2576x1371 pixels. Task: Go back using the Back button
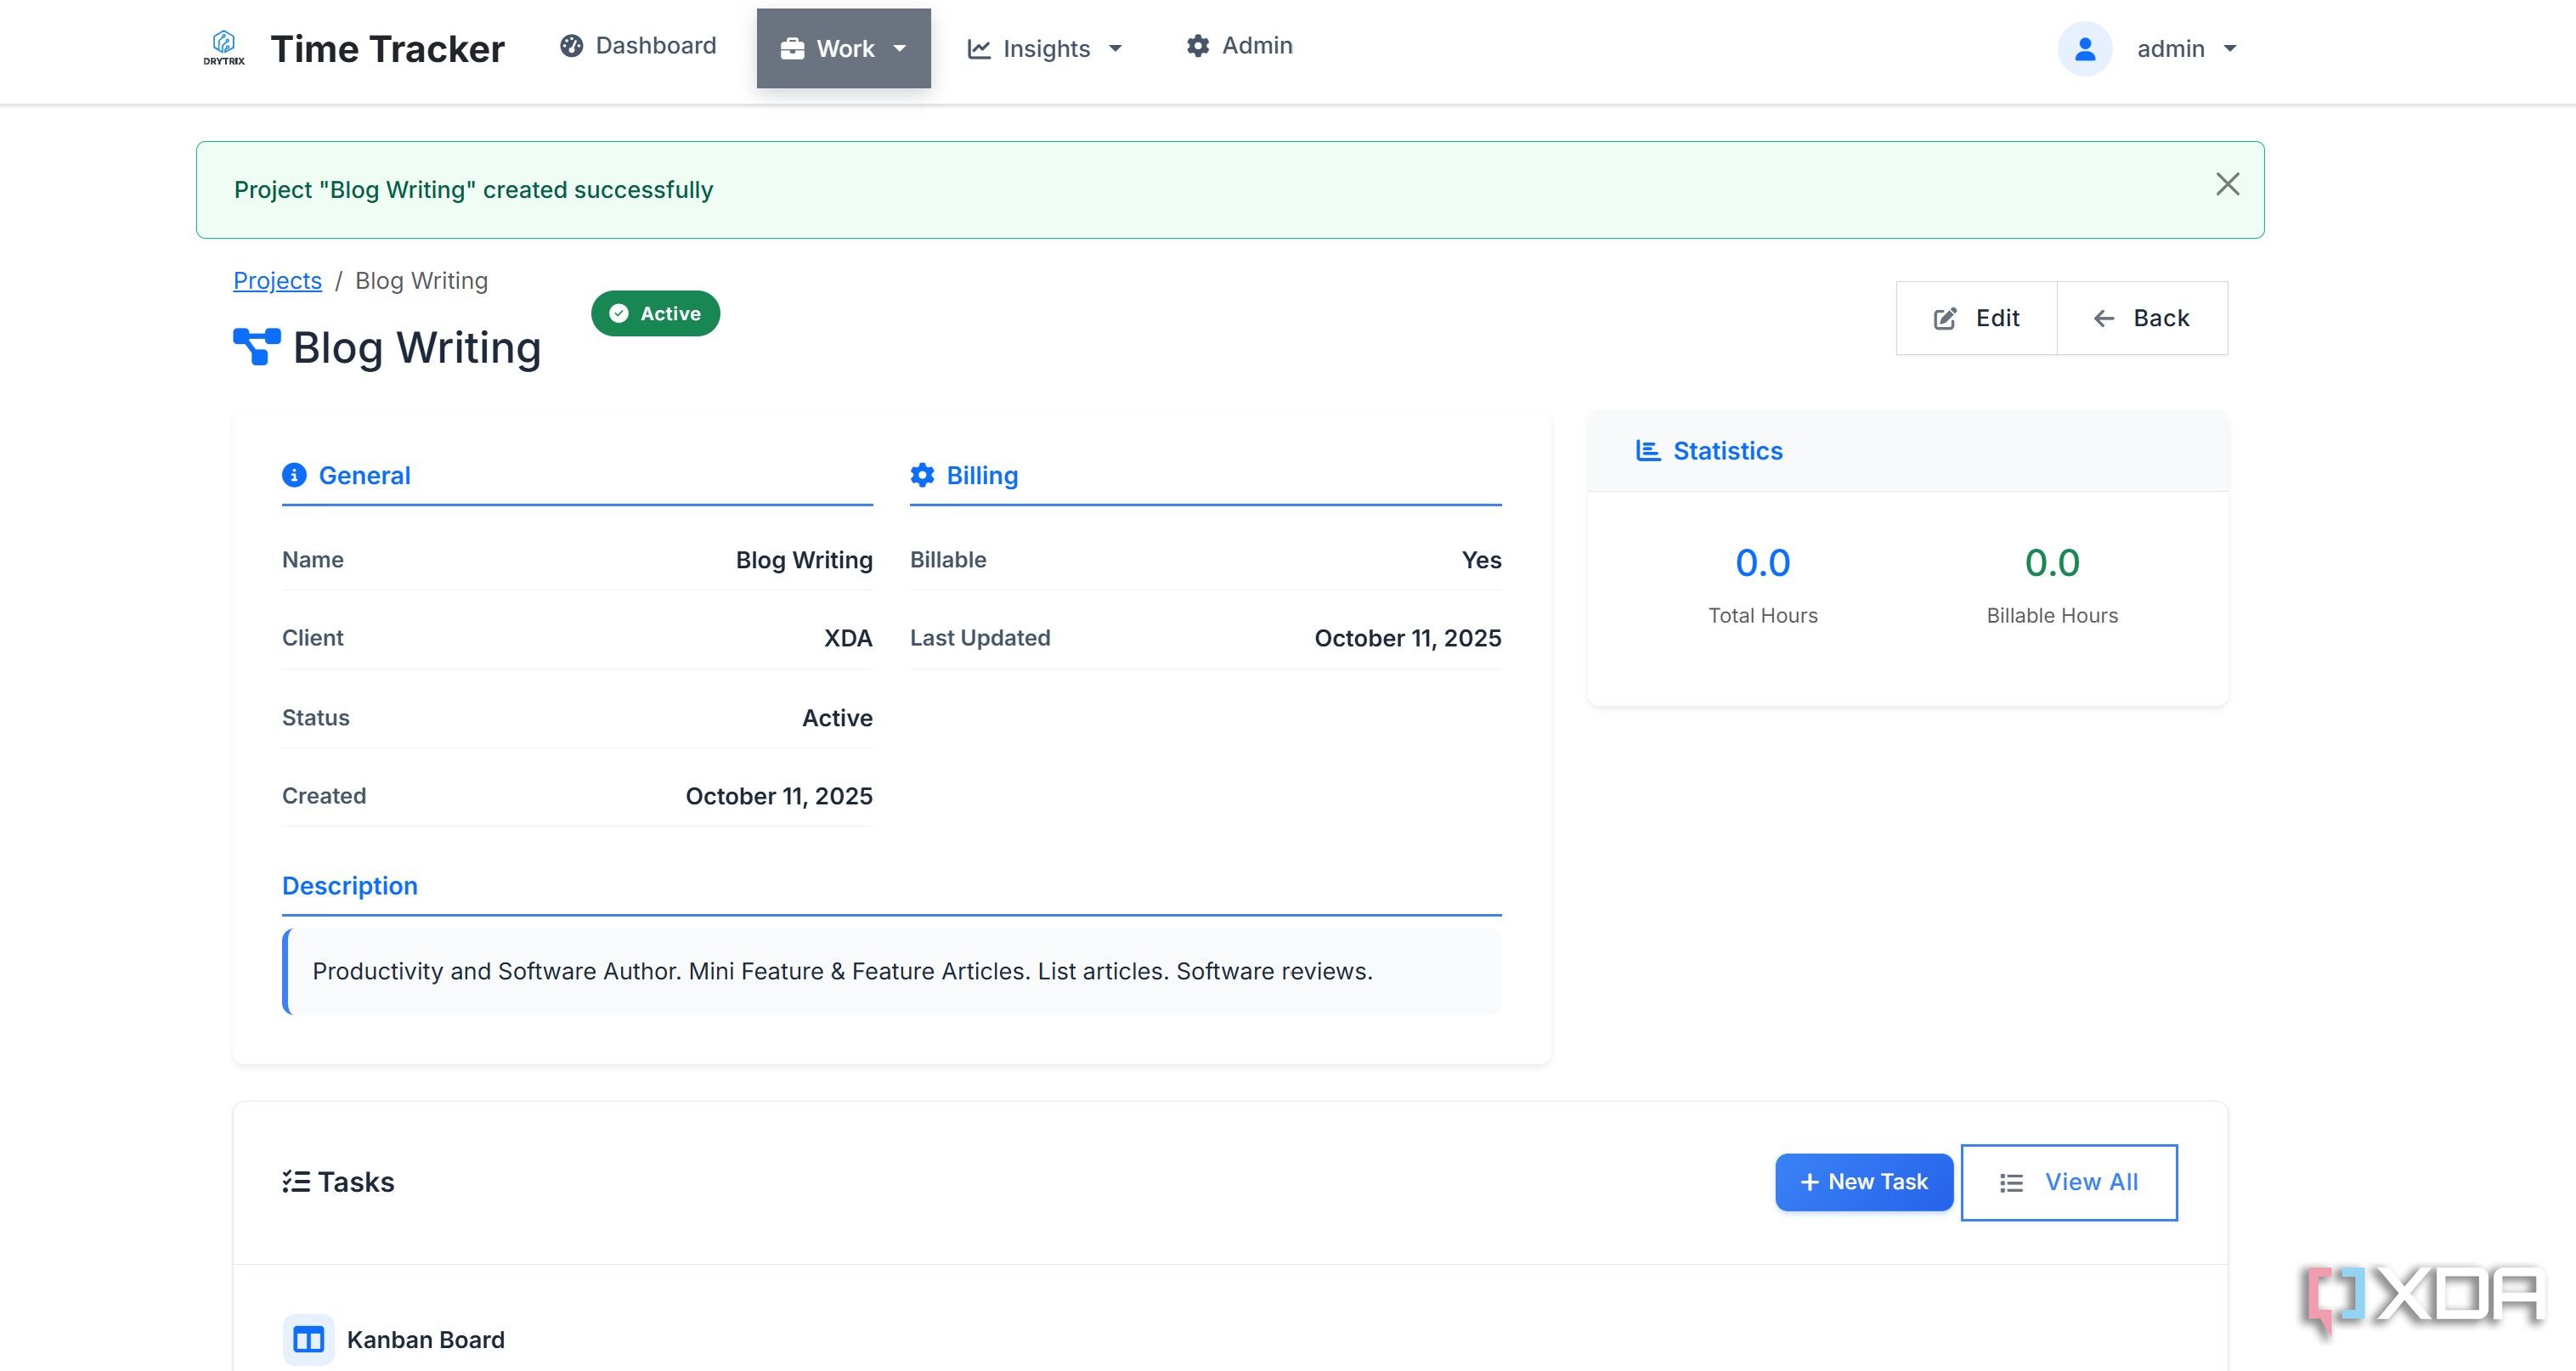(x=2142, y=318)
